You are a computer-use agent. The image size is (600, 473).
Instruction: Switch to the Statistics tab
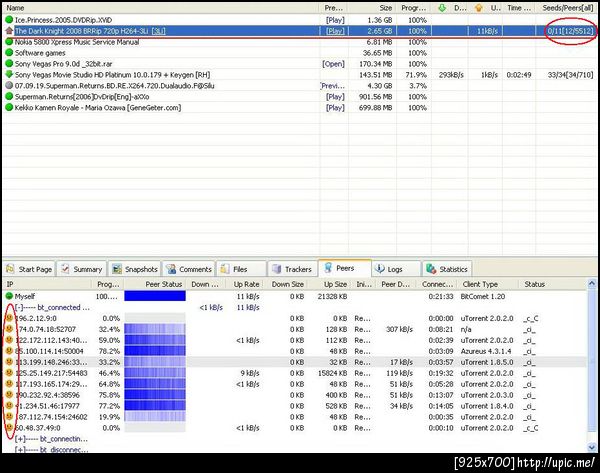click(447, 269)
